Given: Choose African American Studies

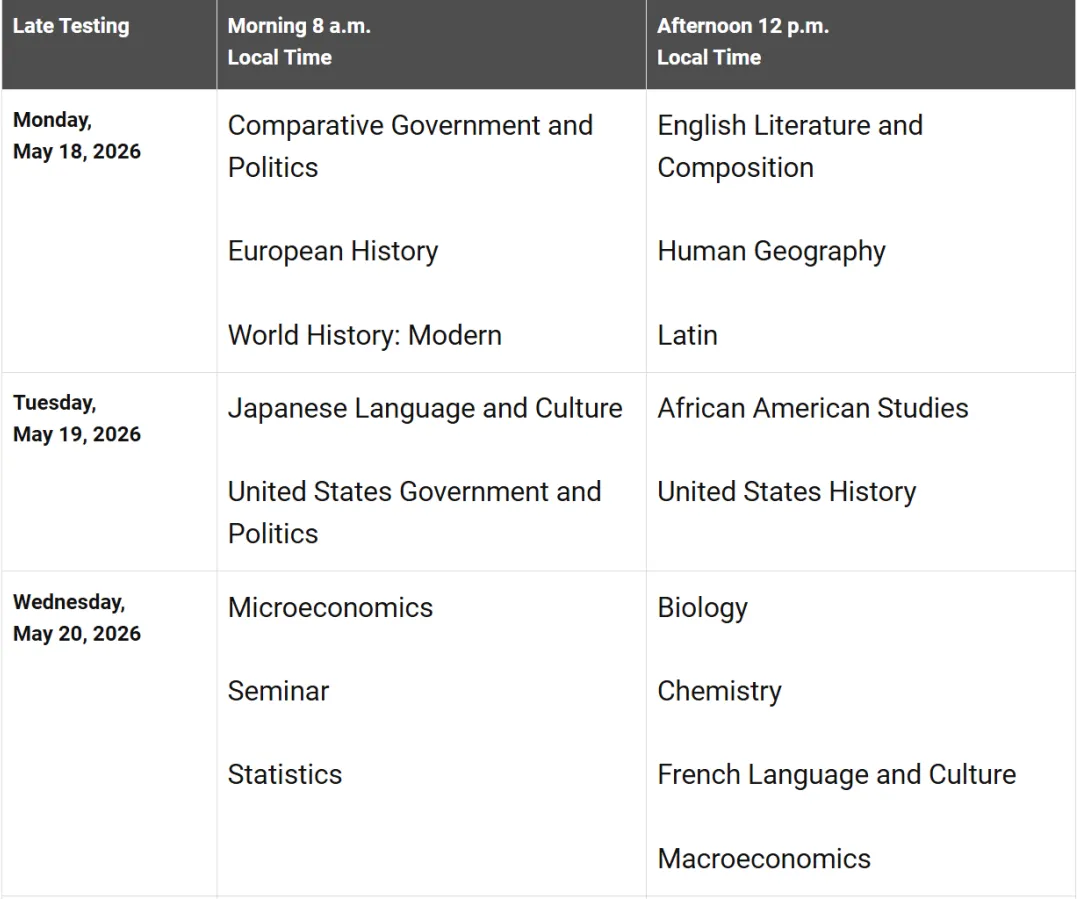Looking at the screenshot, I should tap(813, 408).
